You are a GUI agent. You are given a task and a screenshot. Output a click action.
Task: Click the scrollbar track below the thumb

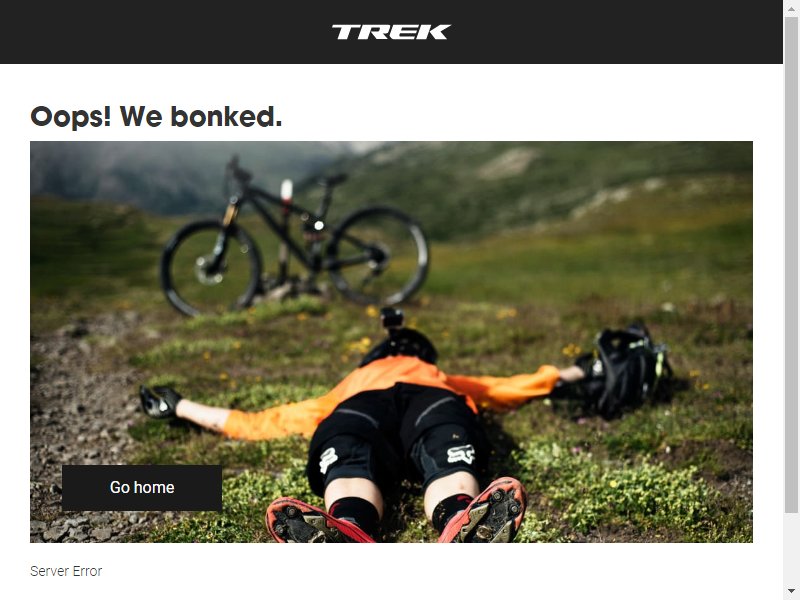coord(791,548)
